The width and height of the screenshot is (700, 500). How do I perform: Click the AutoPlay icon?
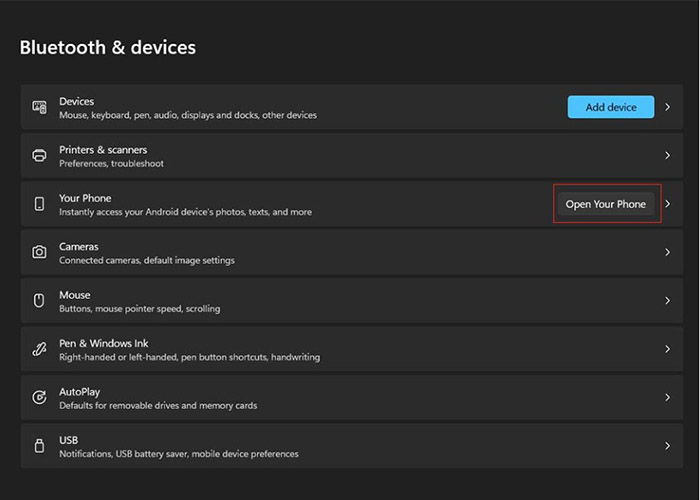click(39, 397)
